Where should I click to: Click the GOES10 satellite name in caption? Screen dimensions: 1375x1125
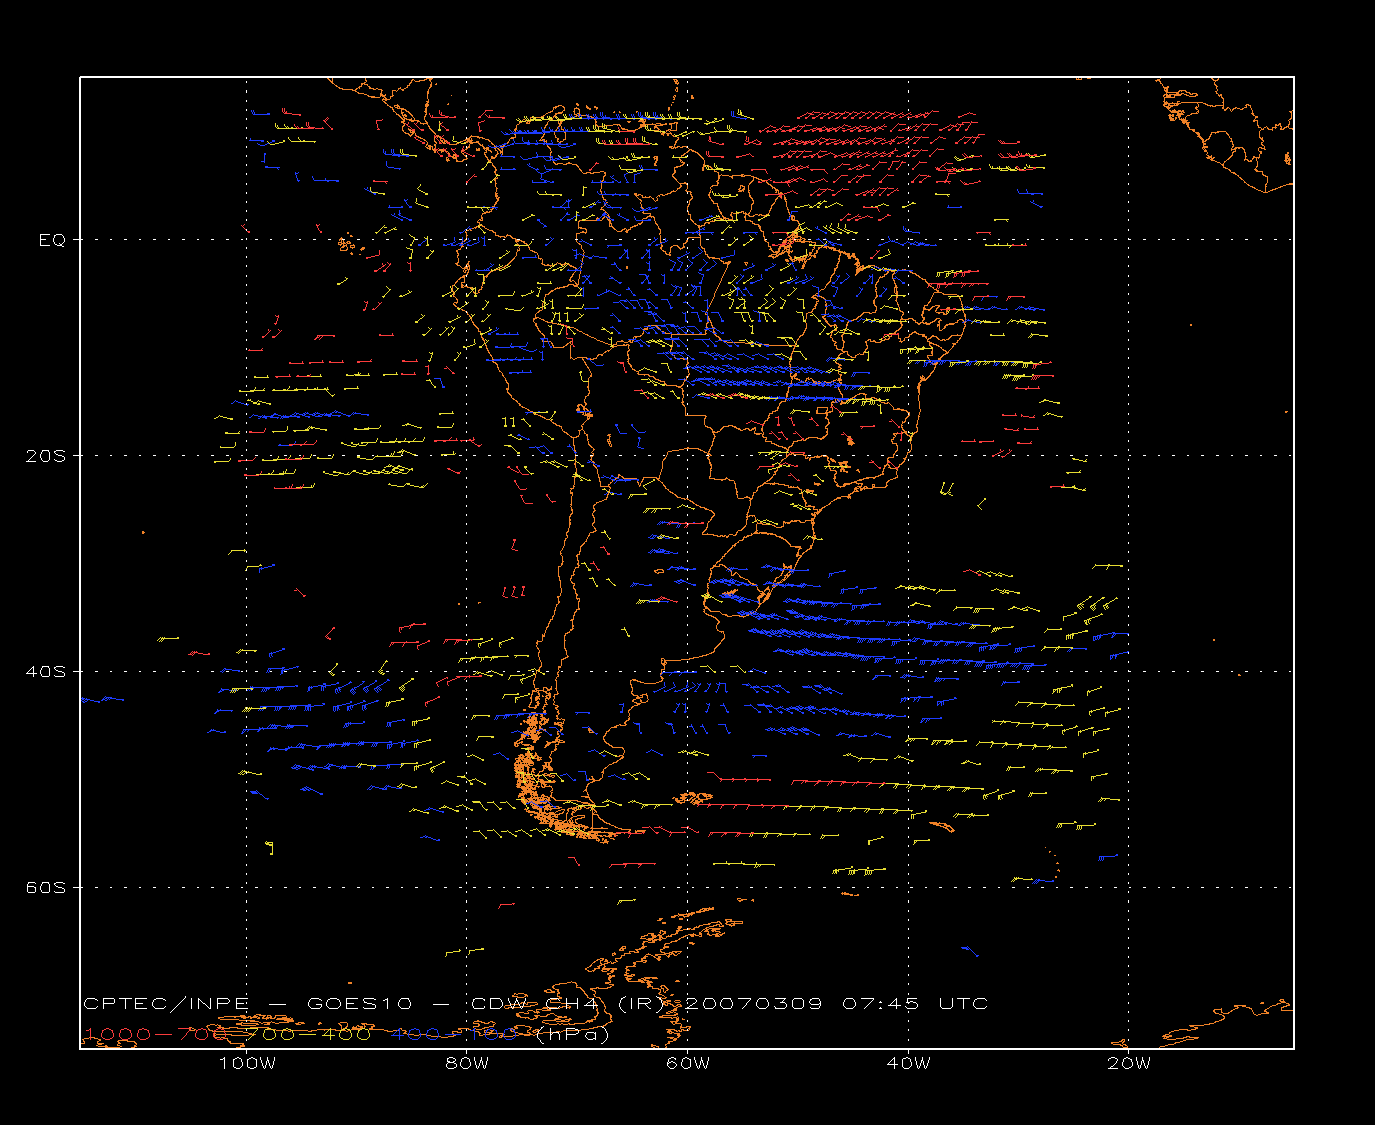click(358, 1003)
